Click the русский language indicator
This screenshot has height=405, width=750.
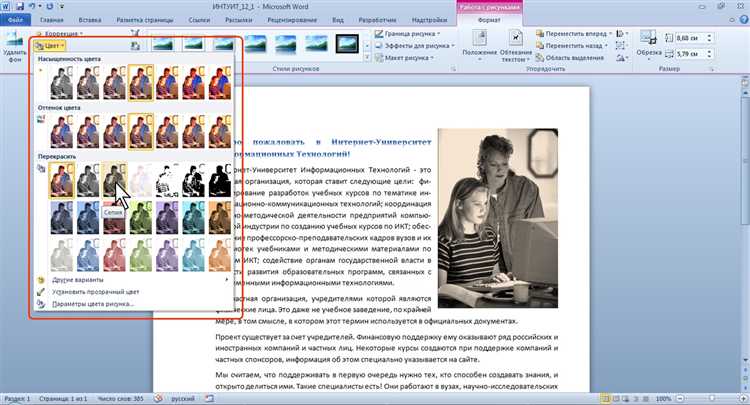point(183,399)
